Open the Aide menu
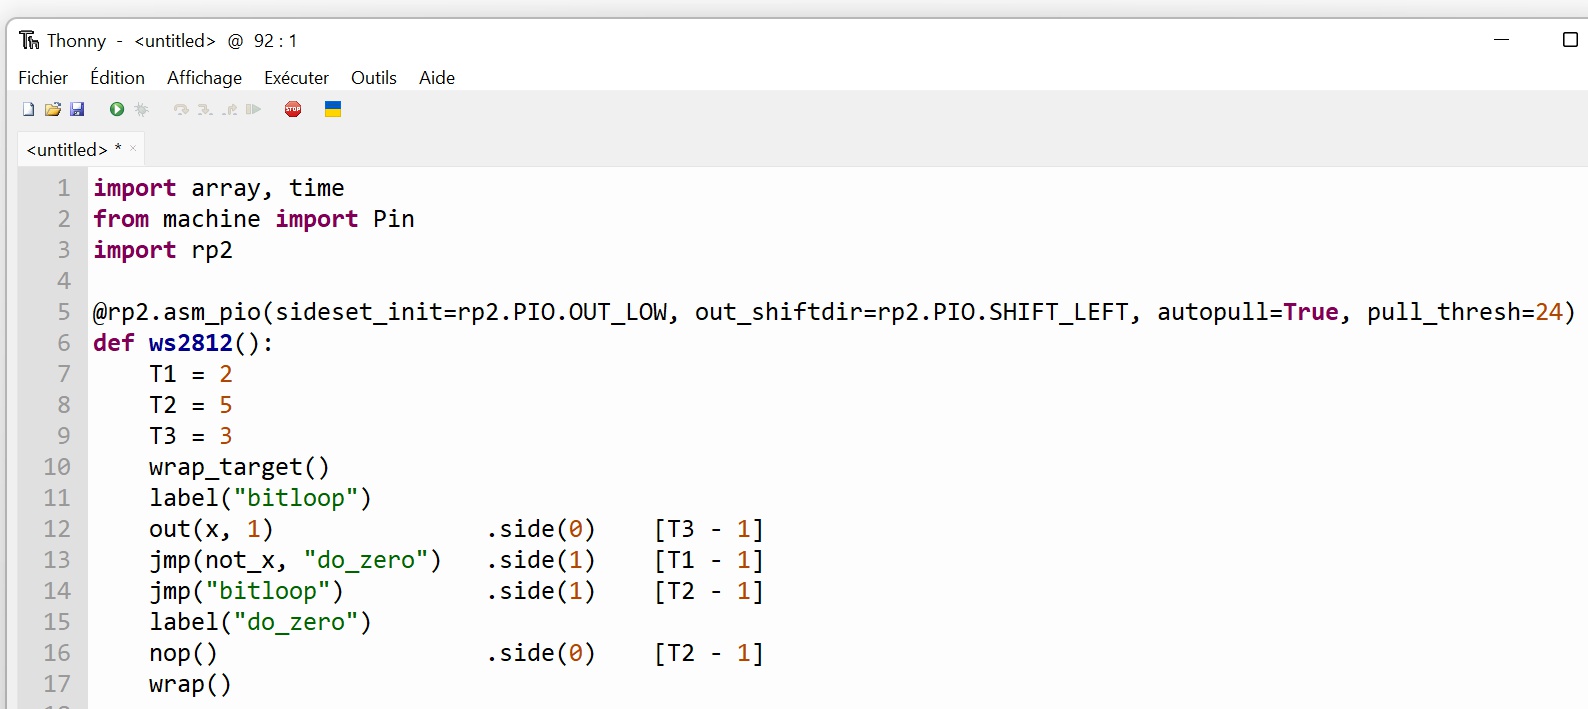 click(437, 77)
